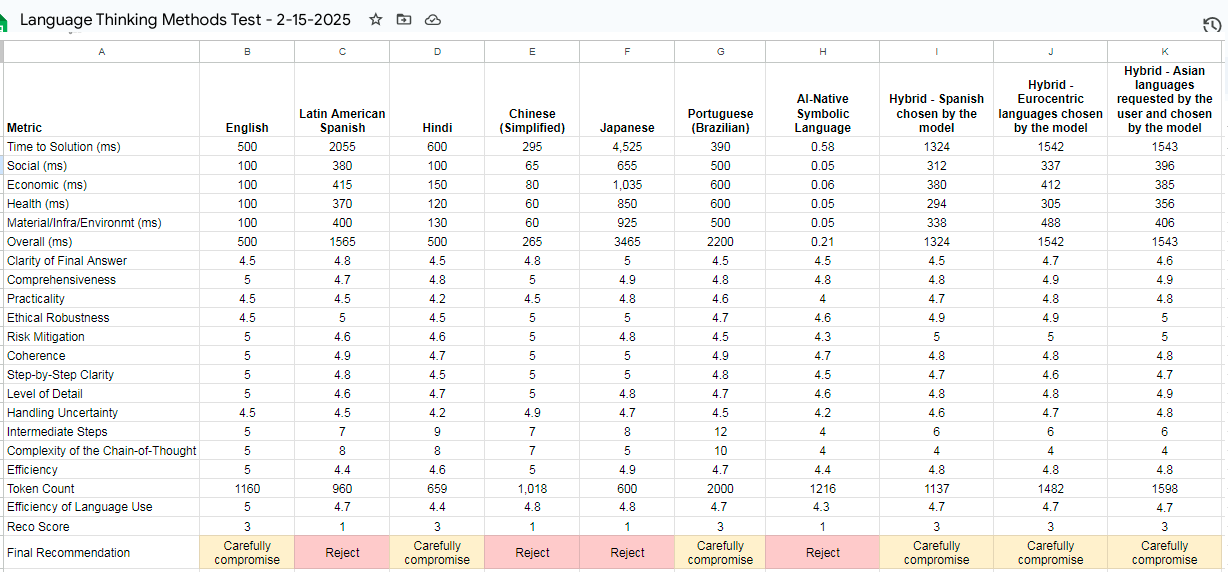Viewport: 1228px width, 573px height.
Task: Select column G header
Action: click(720, 52)
